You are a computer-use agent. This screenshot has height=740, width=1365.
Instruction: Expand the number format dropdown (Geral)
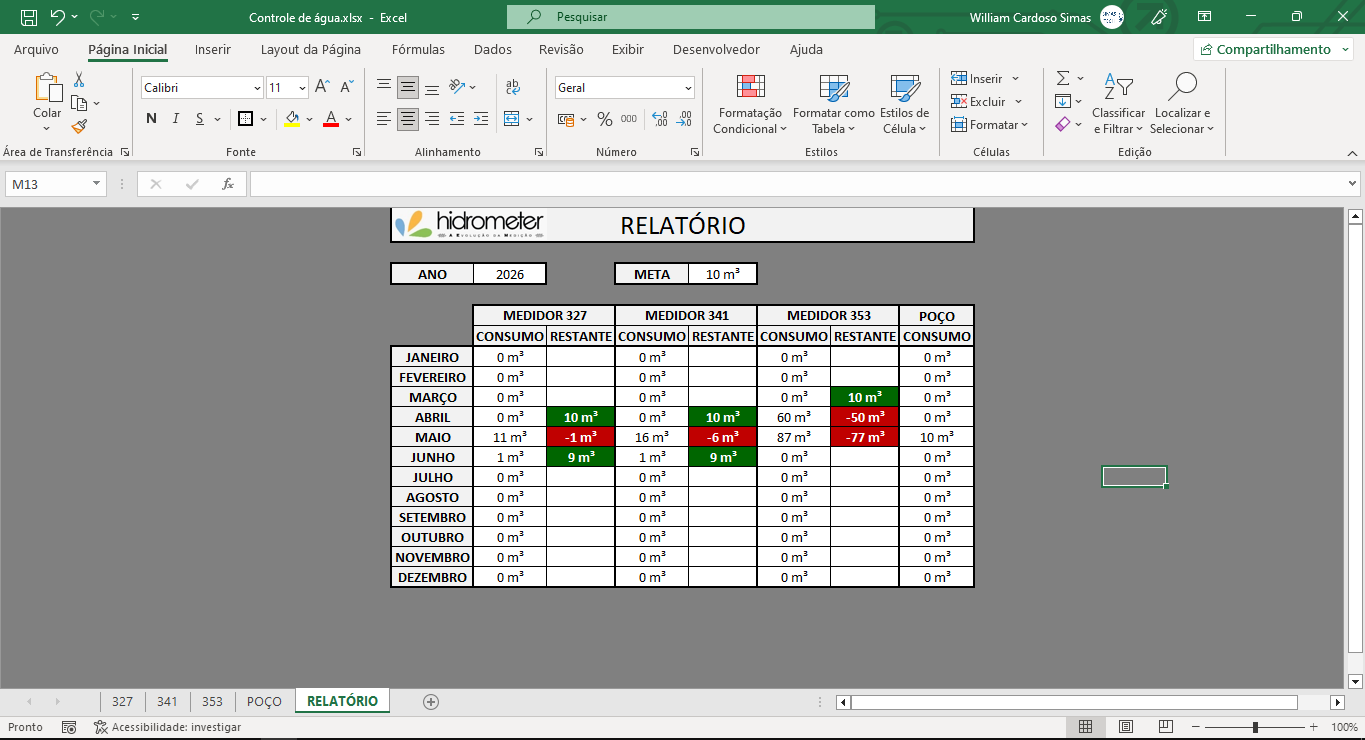(x=688, y=88)
